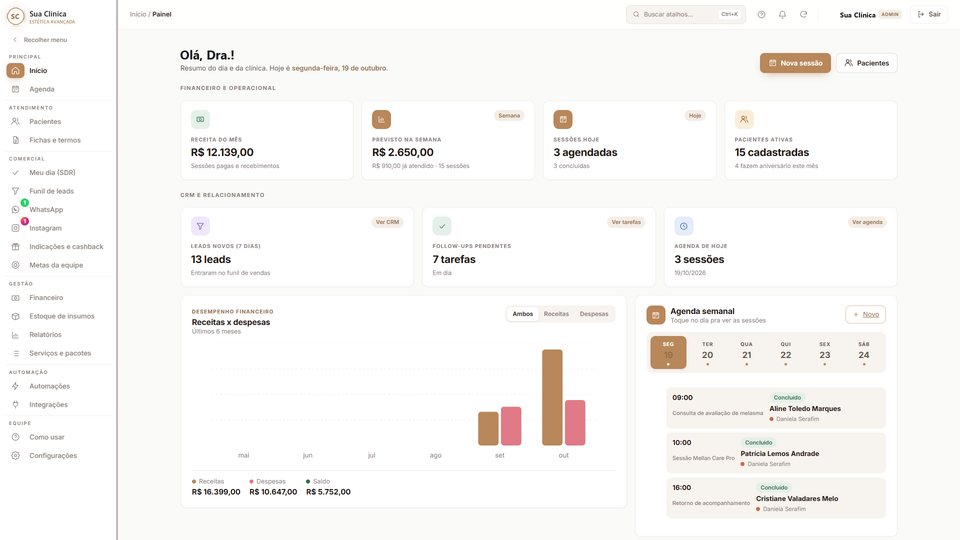Screen dimensions: 960x540
Task: Click the WhatsApp icon in sidebar
Action: (x=15, y=209)
